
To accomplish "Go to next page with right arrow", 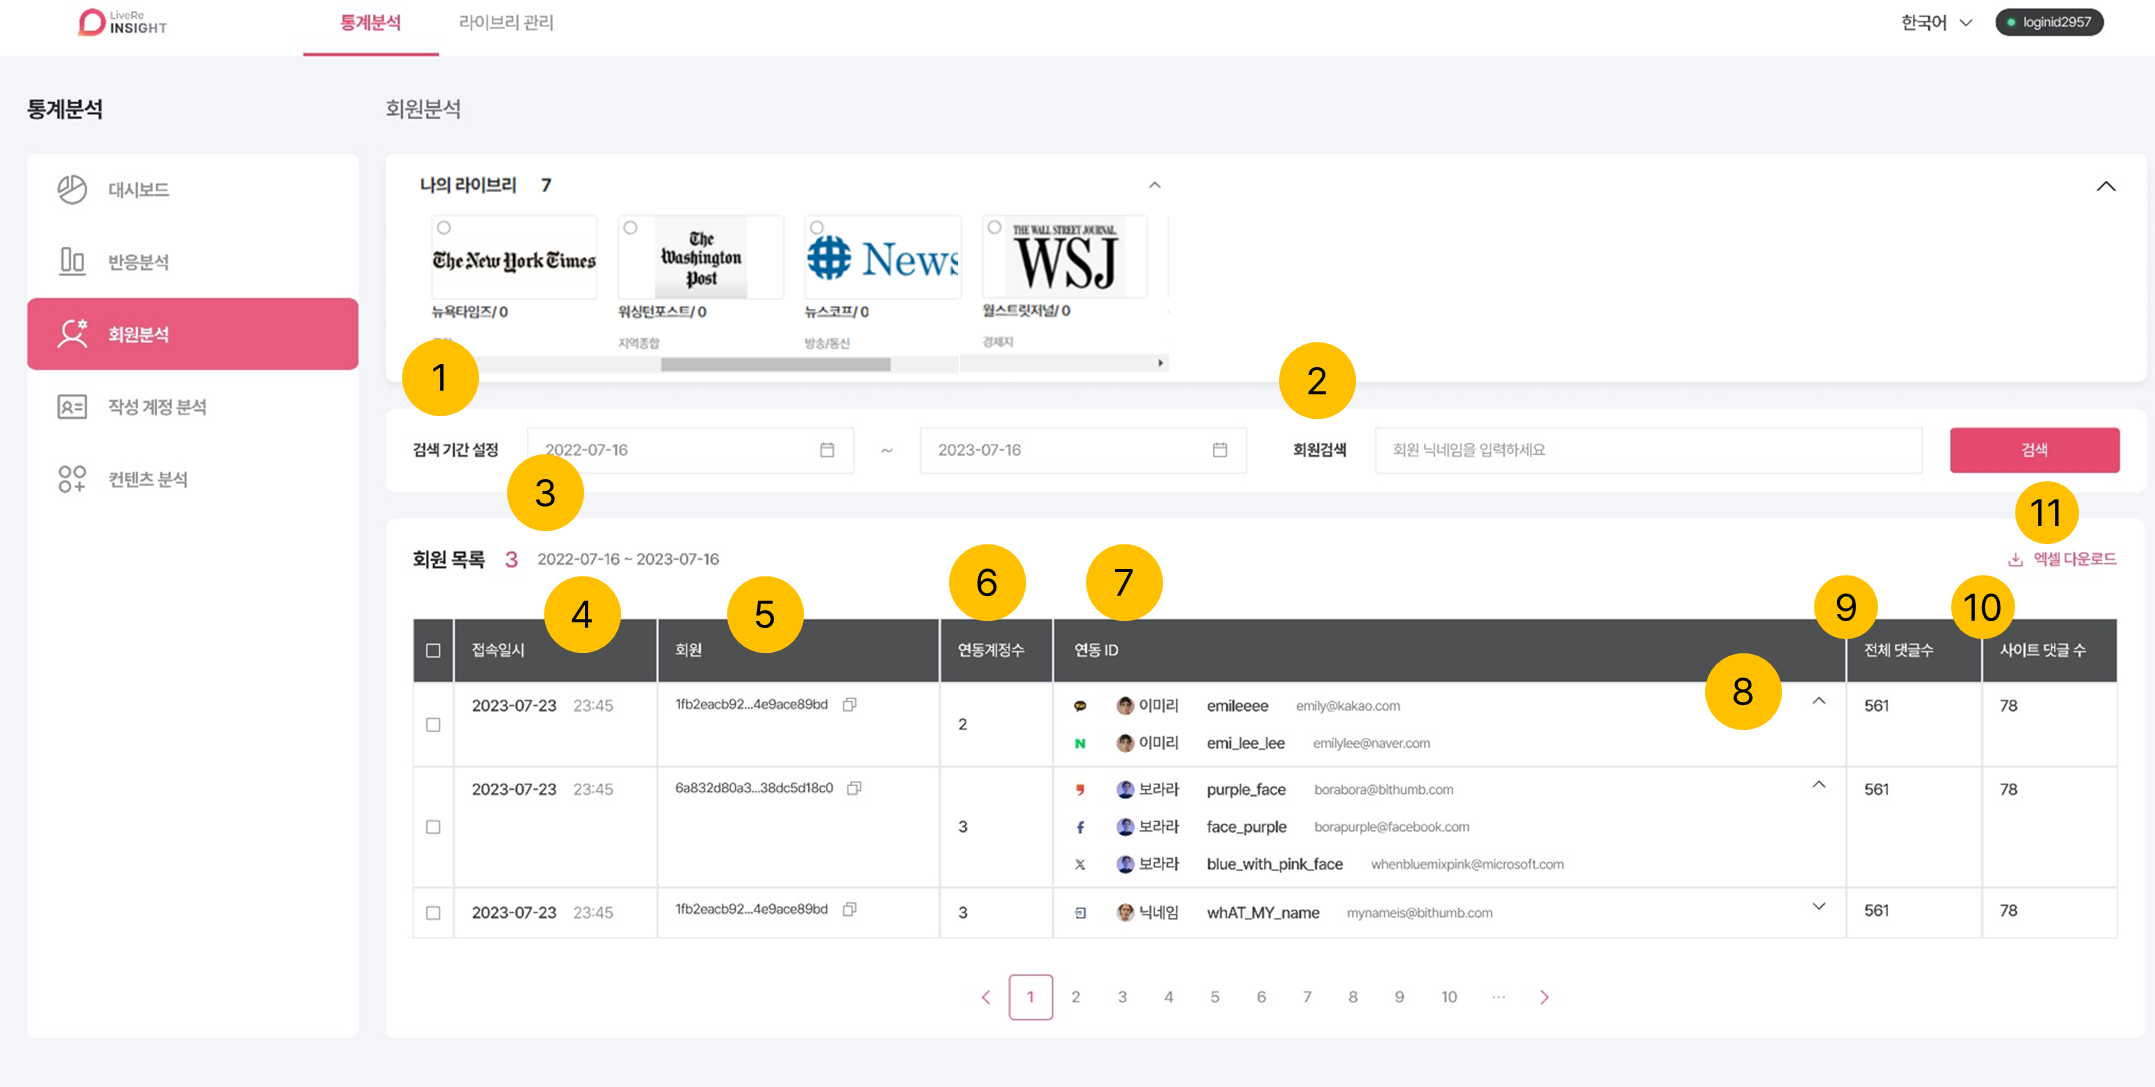I will [1544, 997].
